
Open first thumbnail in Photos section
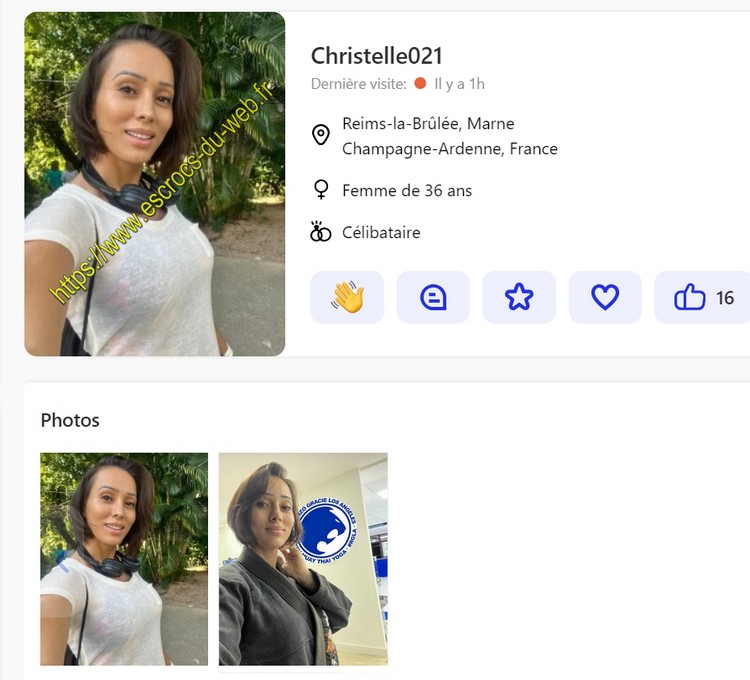tap(124, 559)
